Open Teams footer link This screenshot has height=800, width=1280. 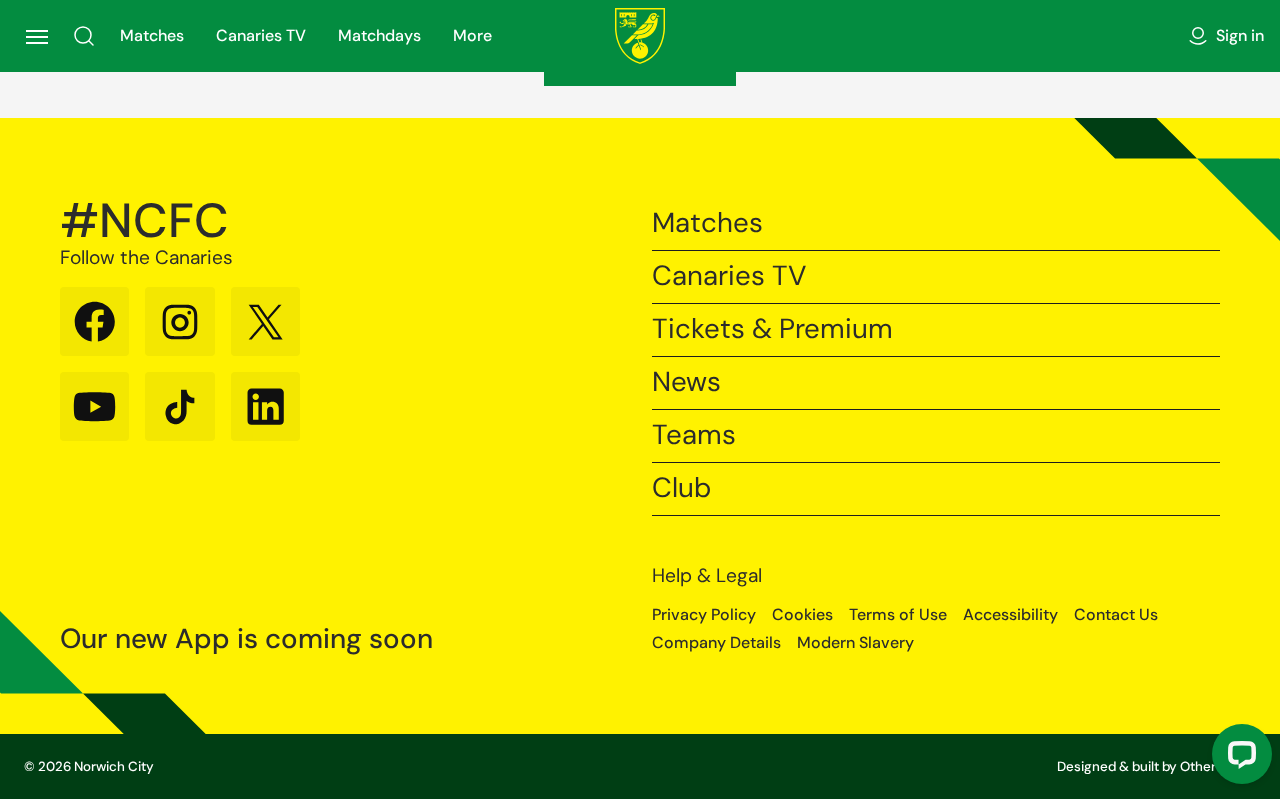pyautogui.click(x=936, y=435)
